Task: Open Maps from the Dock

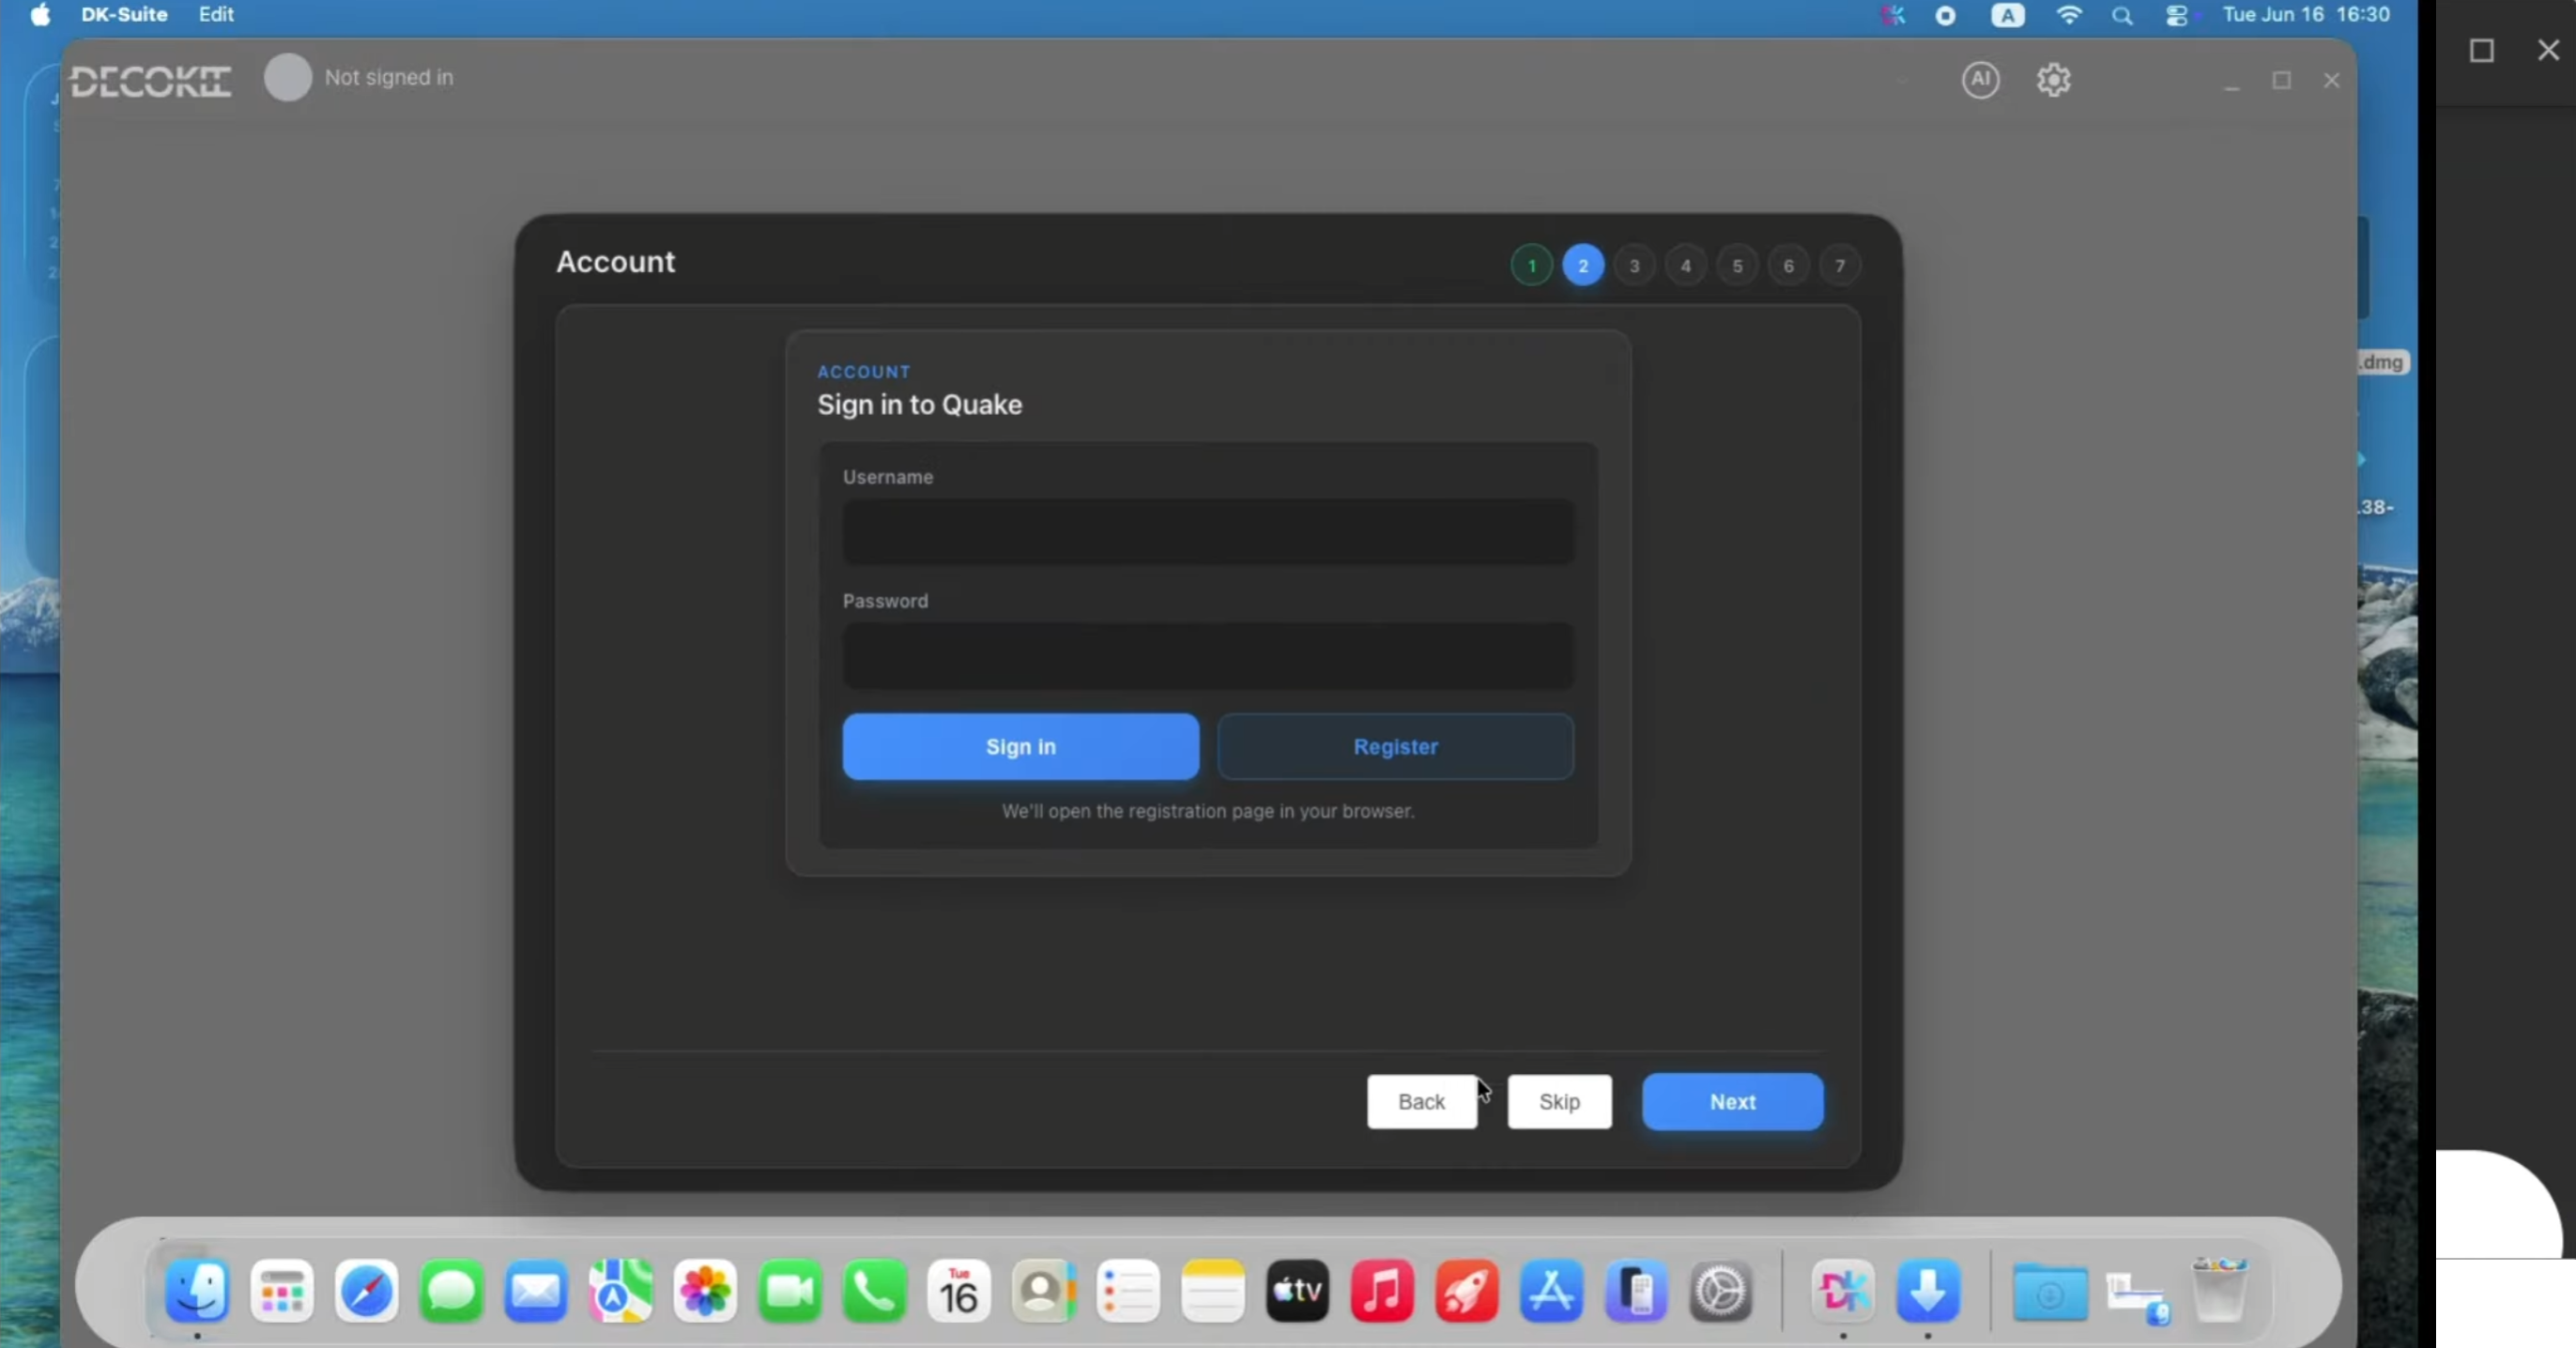Action: point(620,1290)
